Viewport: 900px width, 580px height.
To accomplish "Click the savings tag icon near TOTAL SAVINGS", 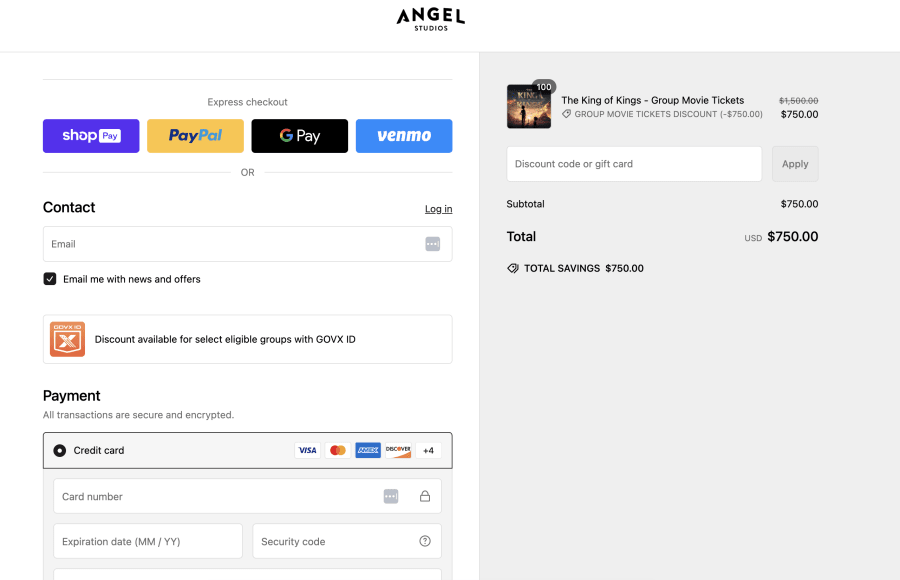I will coord(513,268).
